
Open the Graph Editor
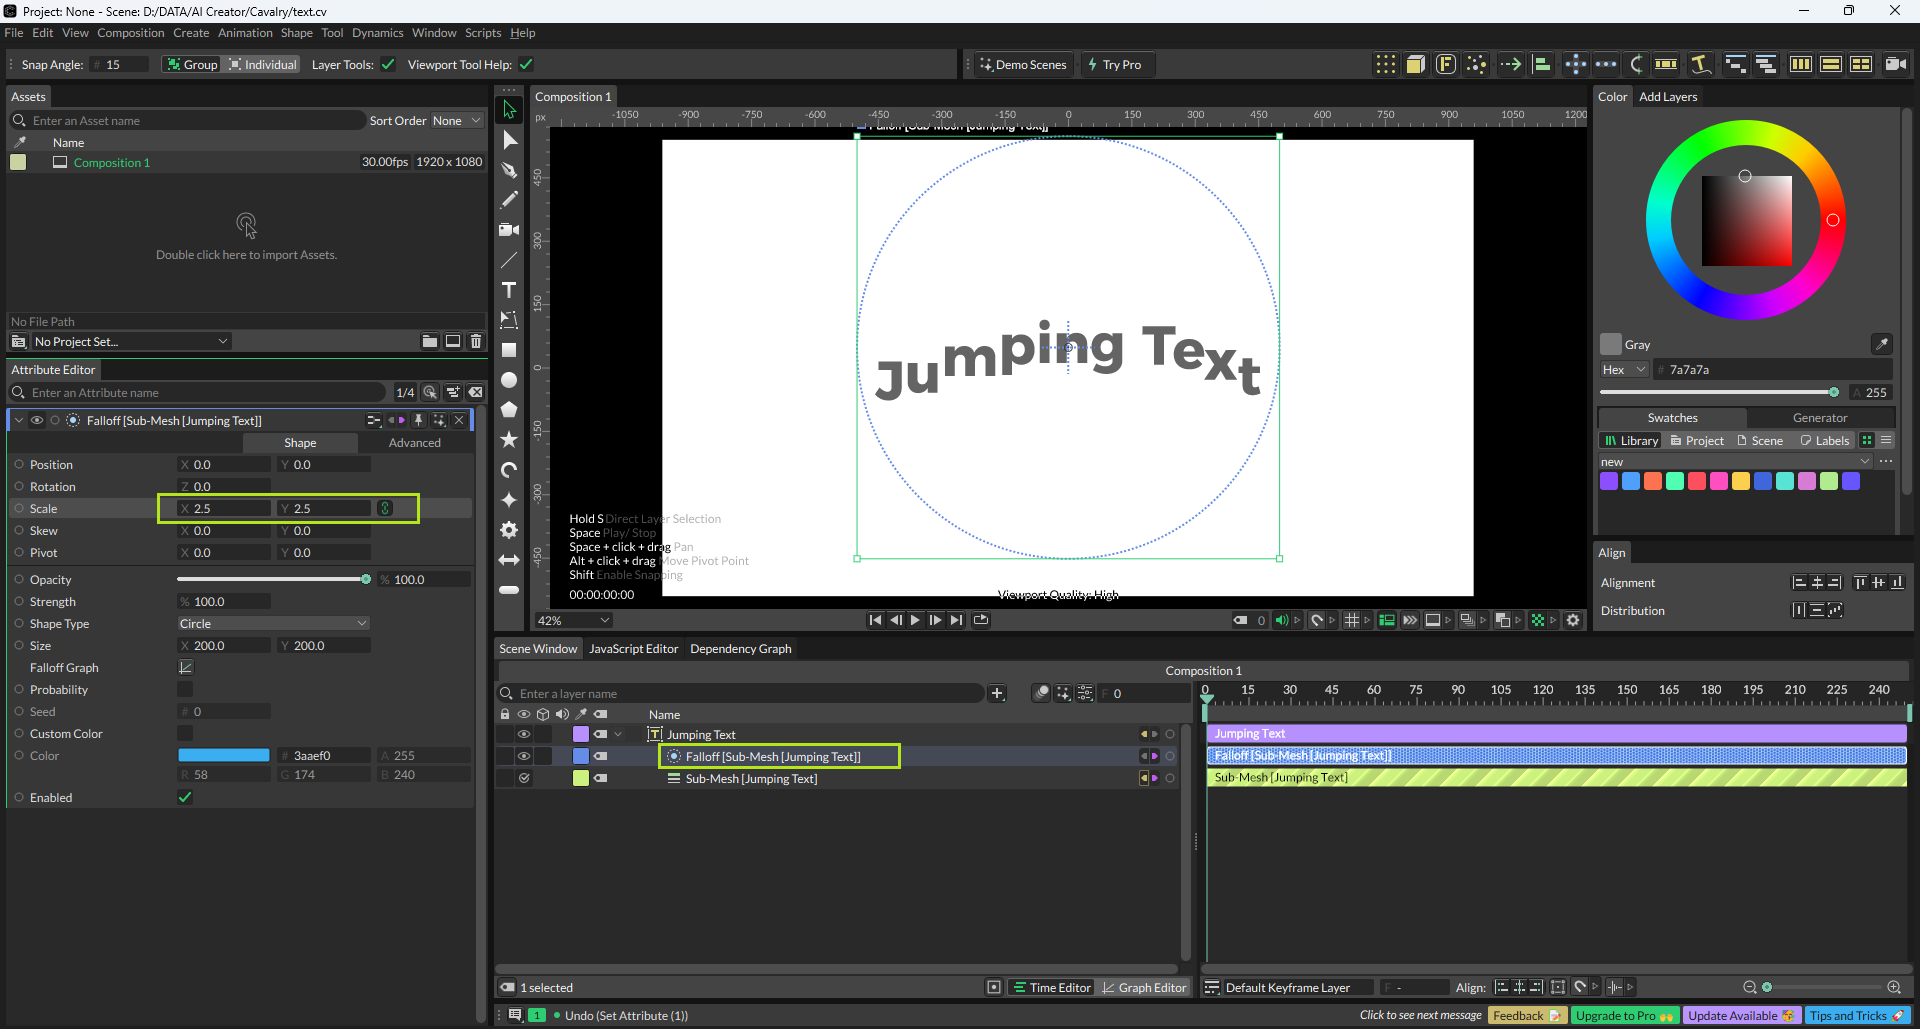pos(1143,988)
